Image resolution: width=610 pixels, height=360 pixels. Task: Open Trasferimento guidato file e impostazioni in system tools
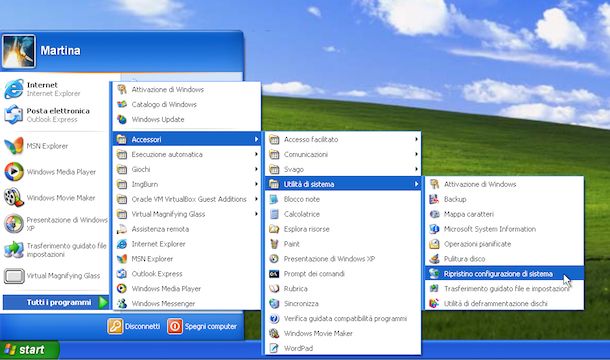pyautogui.click(x=504, y=289)
